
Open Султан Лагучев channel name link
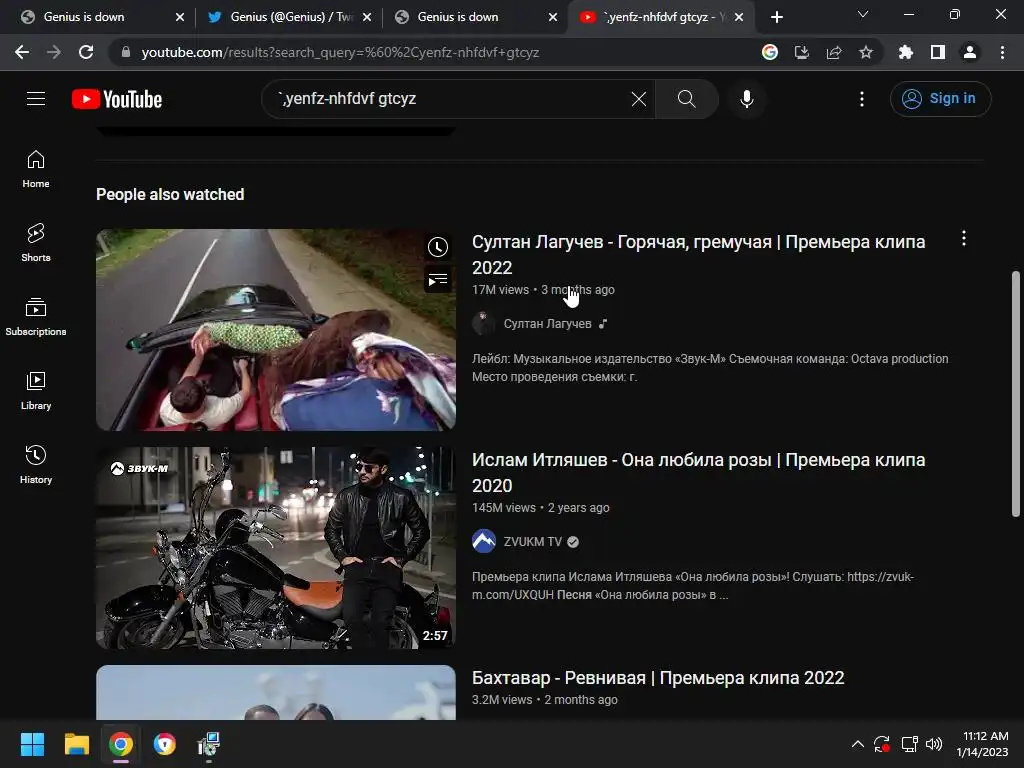(x=547, y=323)
